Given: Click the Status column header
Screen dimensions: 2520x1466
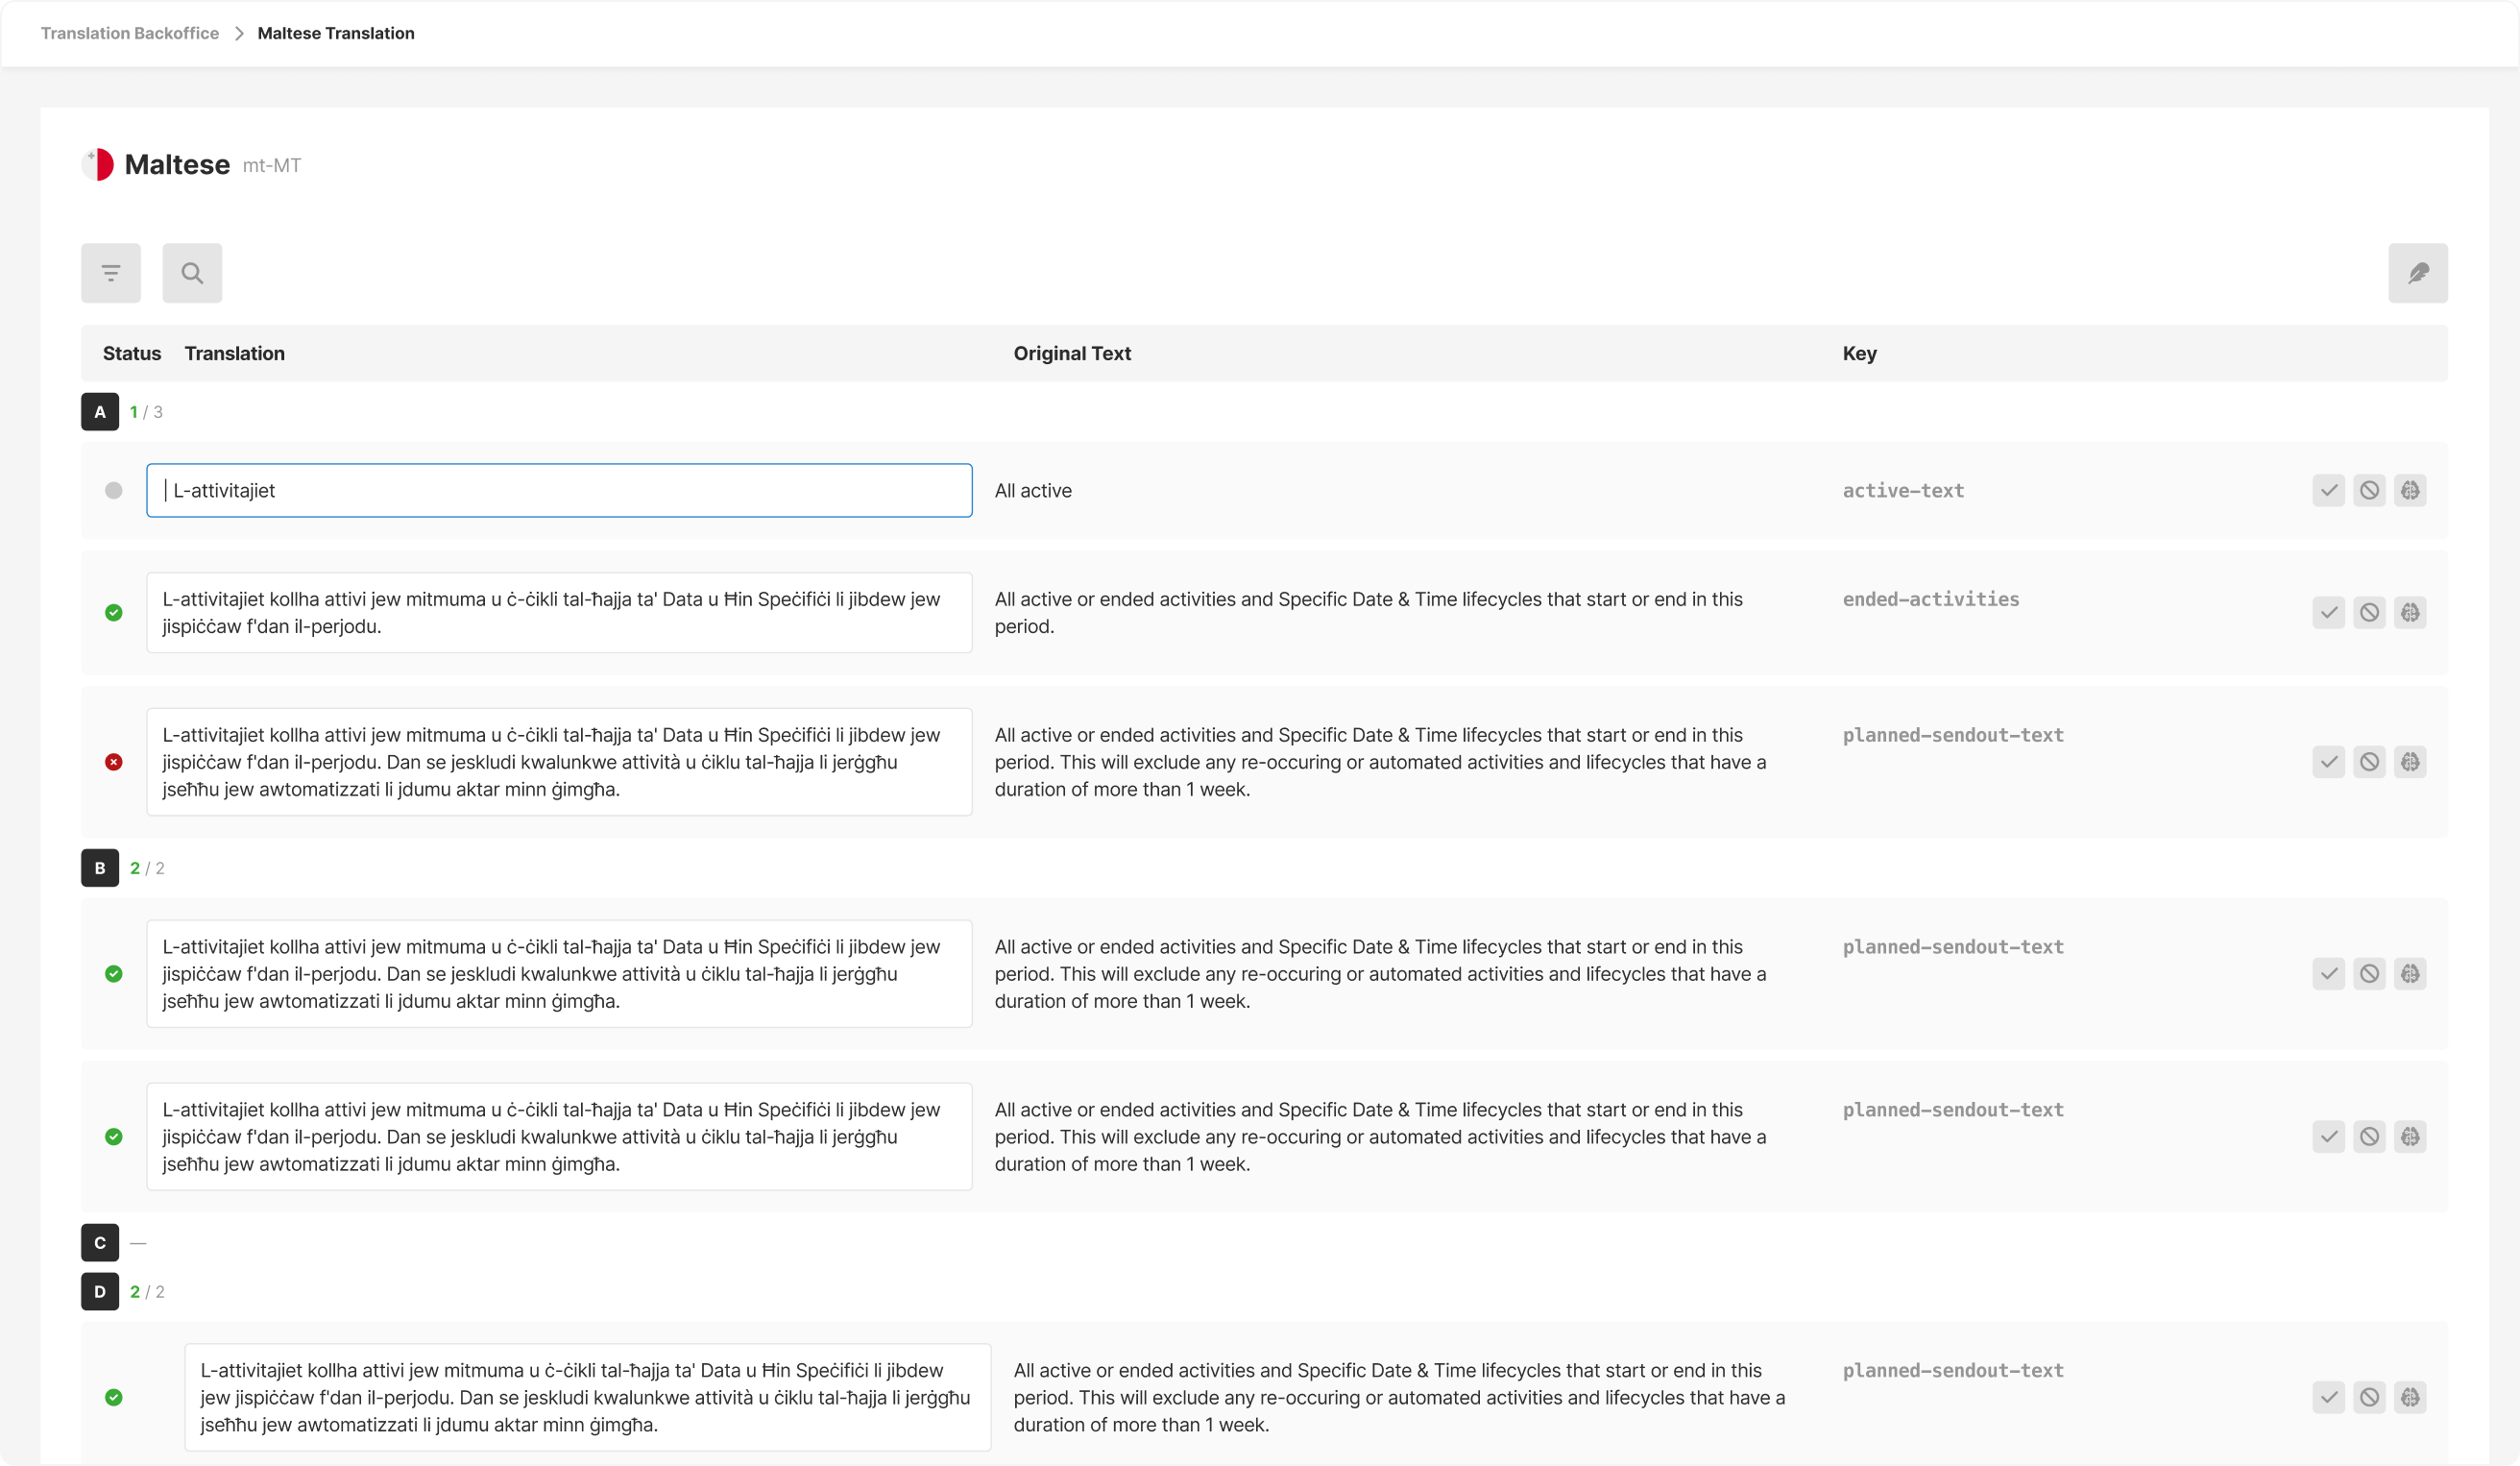Looking at the screenshot, I should [x=131, y=353].
